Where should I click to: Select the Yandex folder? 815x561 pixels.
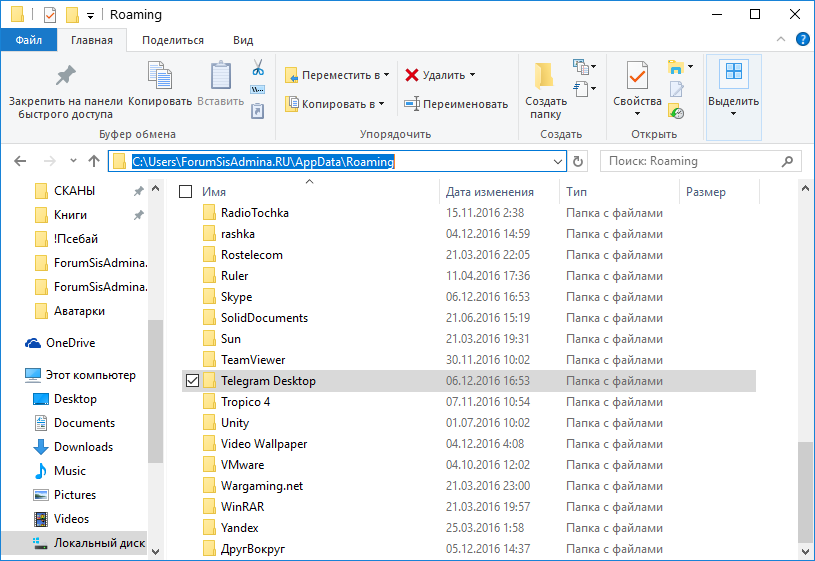click(x=469, y=528)
